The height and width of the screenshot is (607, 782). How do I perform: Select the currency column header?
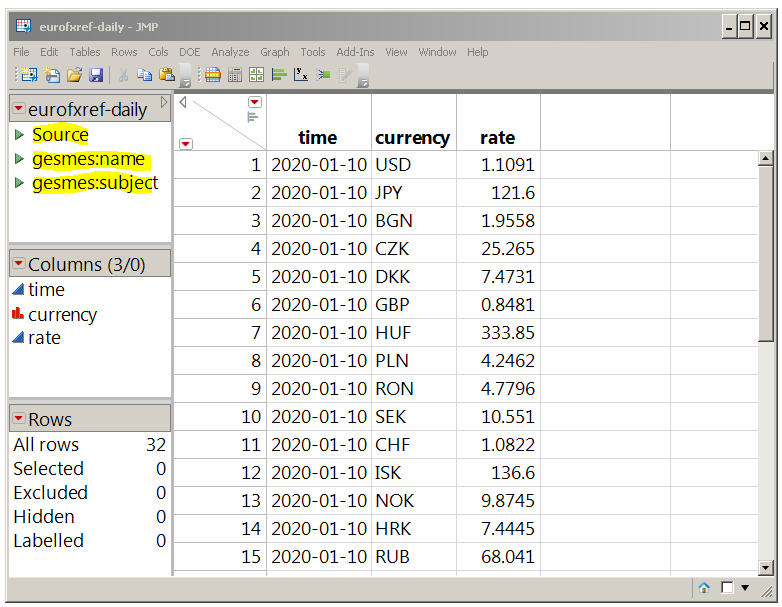tap(412, 138)
